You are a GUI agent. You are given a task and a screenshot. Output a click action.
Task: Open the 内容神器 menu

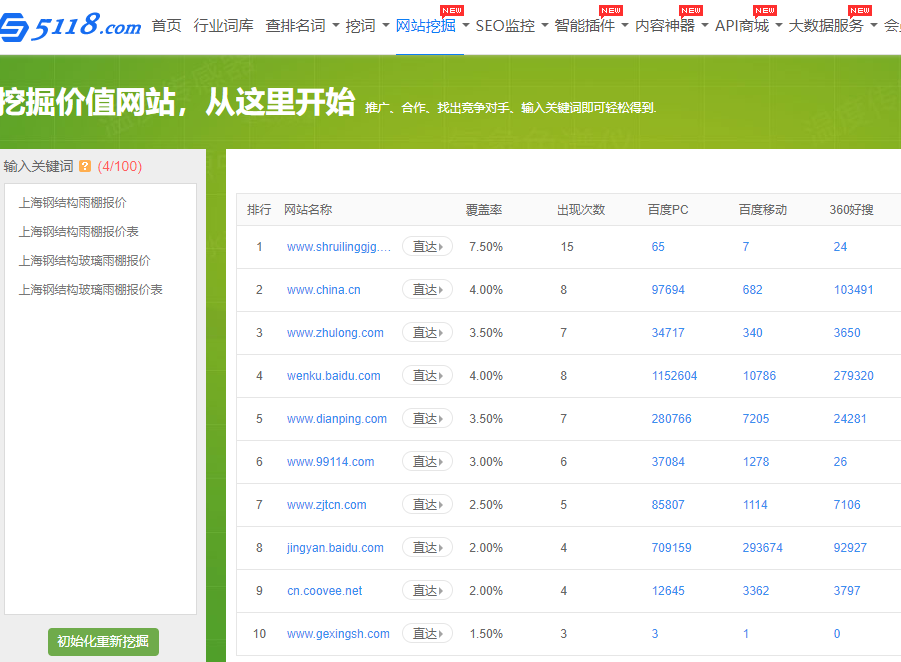point(665,26)
